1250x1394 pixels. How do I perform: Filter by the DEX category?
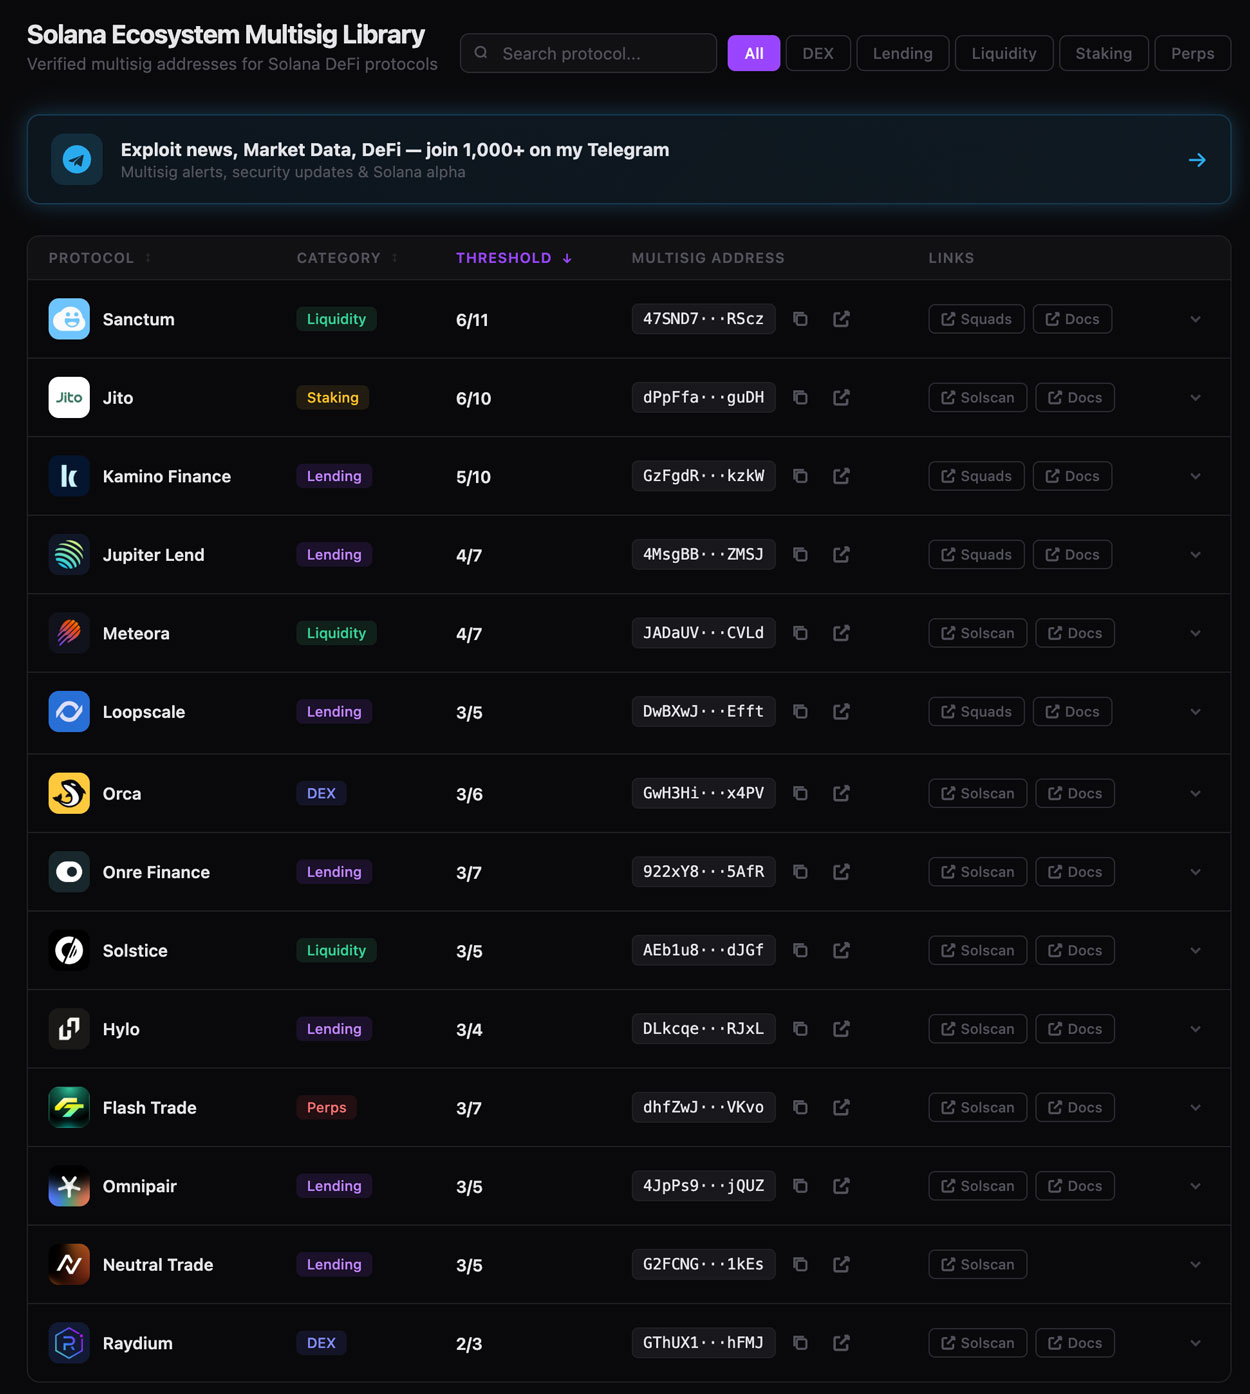817,54
